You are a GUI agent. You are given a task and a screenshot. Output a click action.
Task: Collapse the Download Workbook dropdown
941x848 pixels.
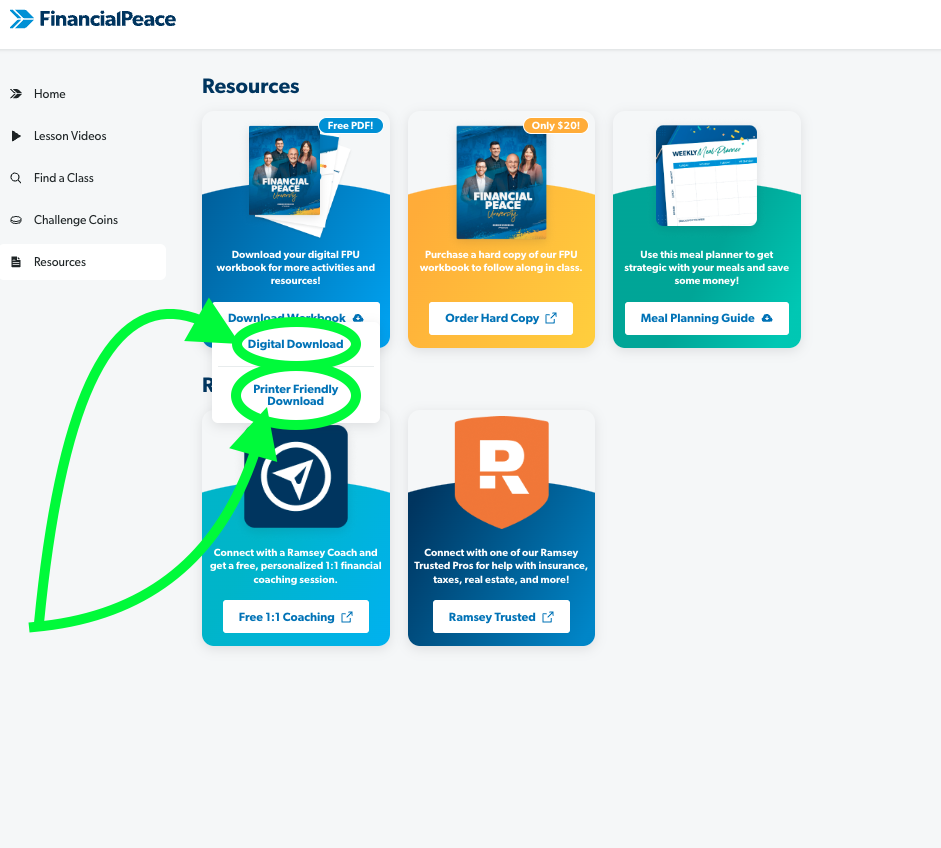click(x=296, y=313)
